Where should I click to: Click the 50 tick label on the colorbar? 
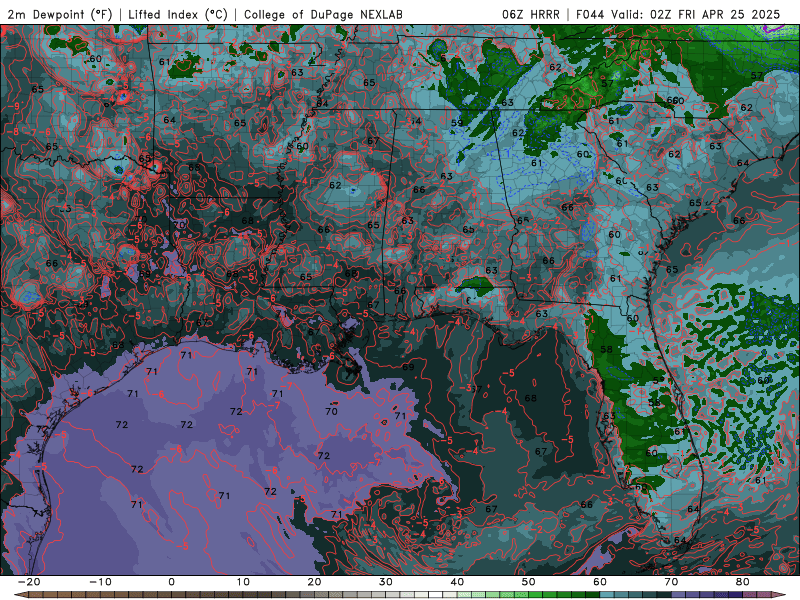(529, 582)
